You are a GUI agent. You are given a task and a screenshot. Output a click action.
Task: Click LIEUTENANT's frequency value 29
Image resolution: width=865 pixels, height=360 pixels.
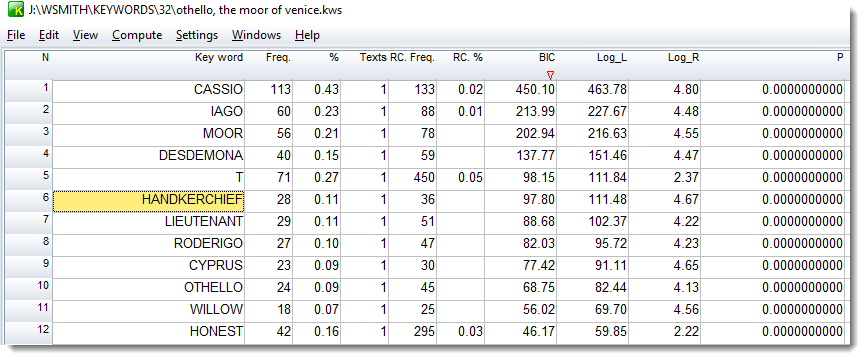pyautogui.click(x=284, y=222)
